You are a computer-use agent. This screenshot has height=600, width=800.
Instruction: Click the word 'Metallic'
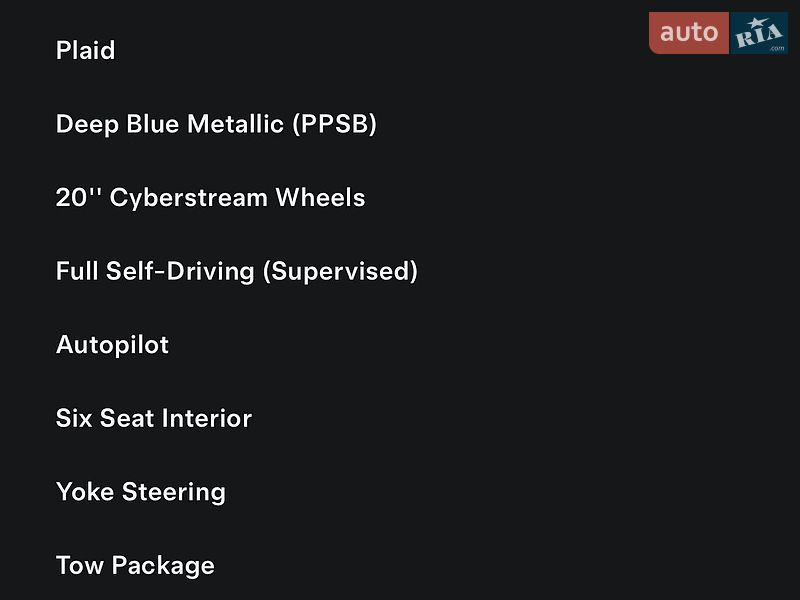[x=235, y=124]
